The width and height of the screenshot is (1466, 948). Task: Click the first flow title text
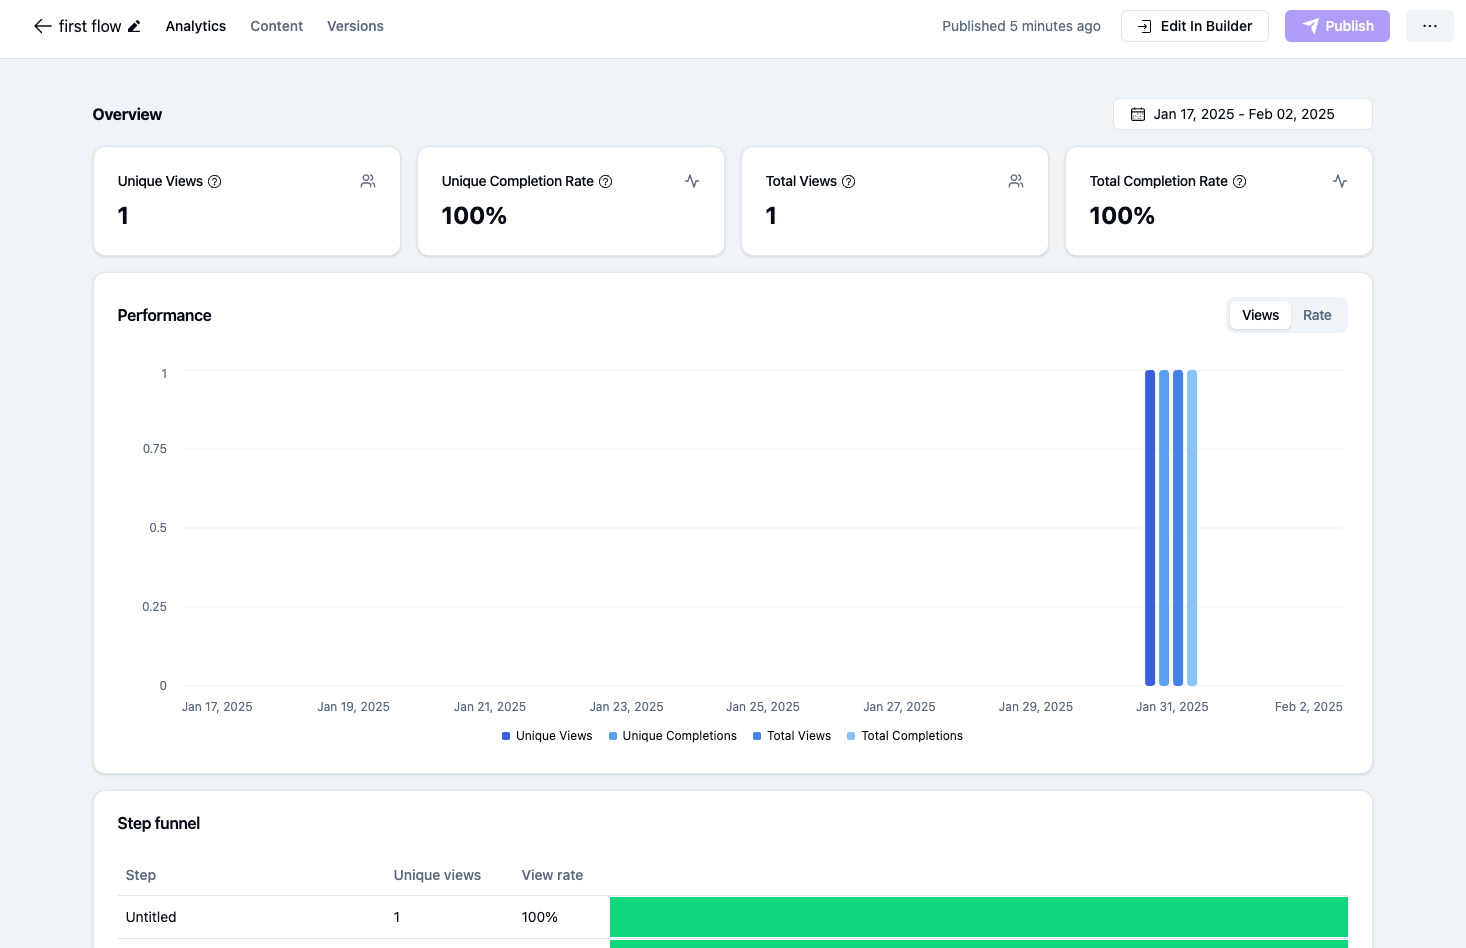(90, 26)
